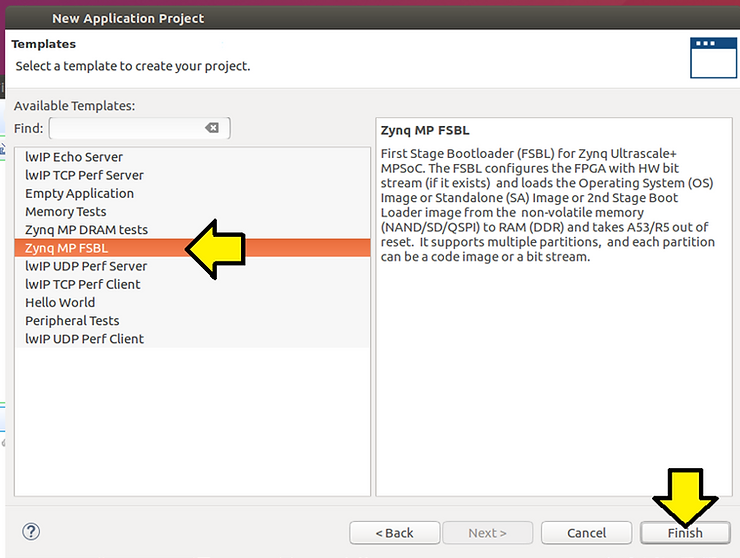Pick lwIP UDP Perf Server template
The height and width of the screenshot is (558, 740).
pos(193,266)
